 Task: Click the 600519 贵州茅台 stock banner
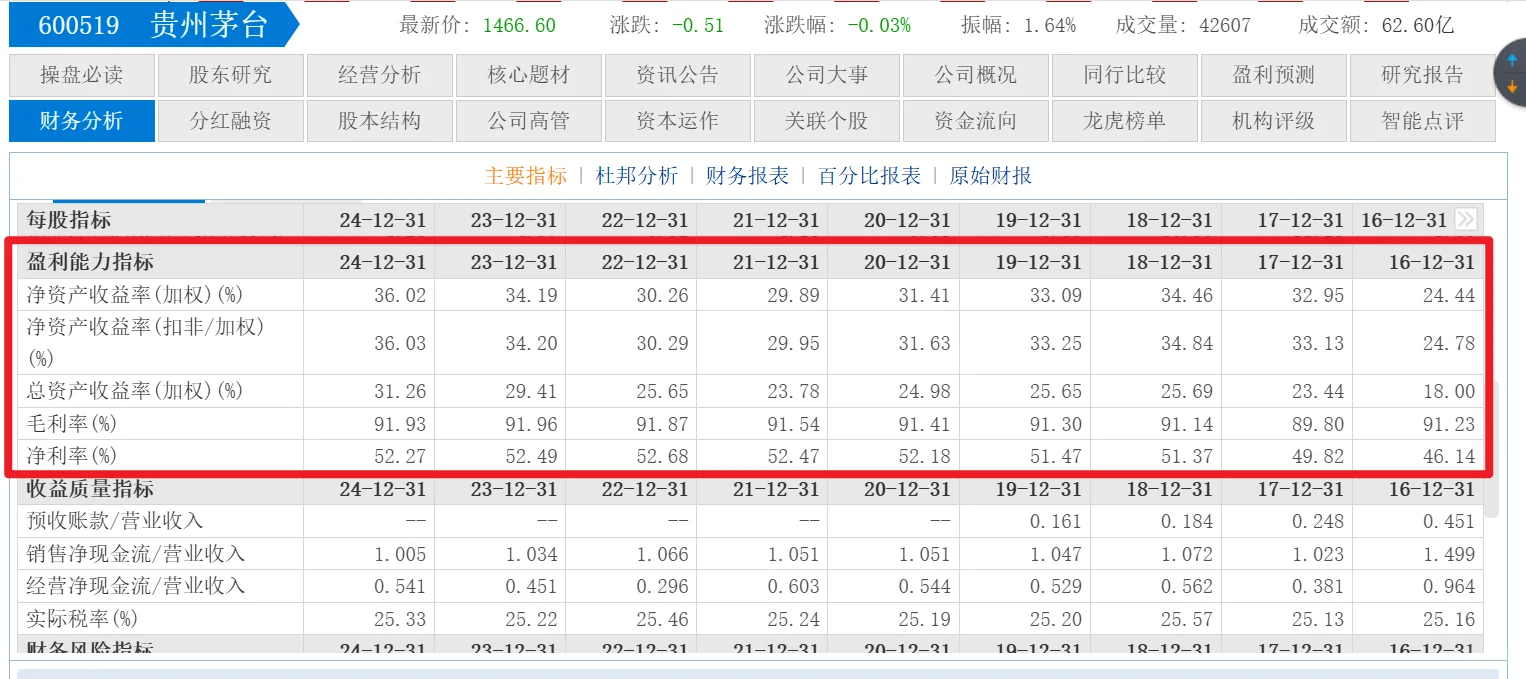(153, 25)
